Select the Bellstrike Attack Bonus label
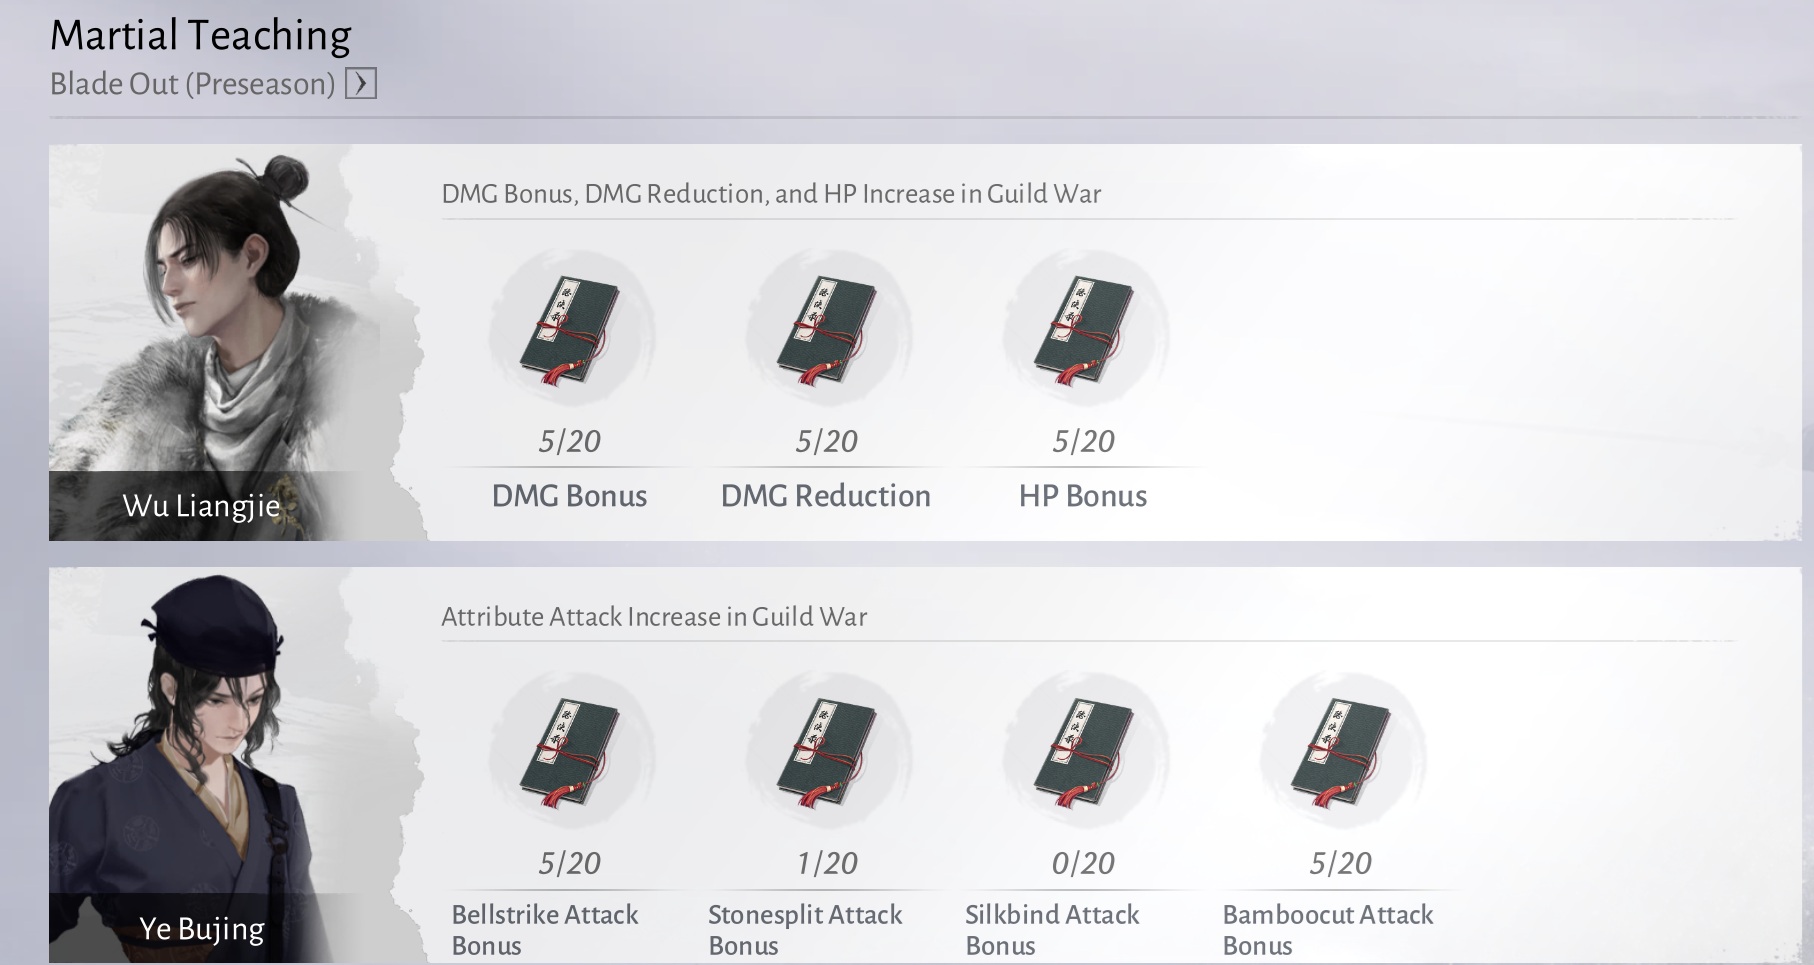Viewport: 1814px width, 965px height. (545, 930)
